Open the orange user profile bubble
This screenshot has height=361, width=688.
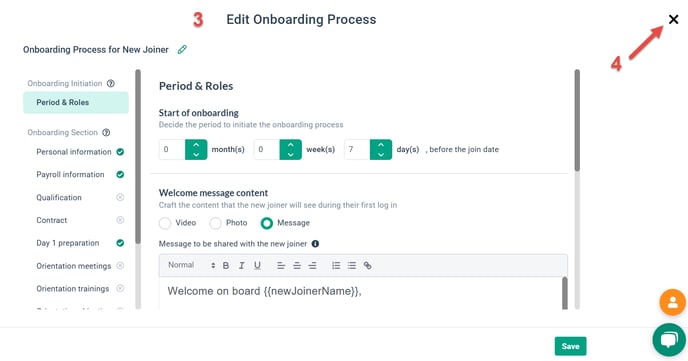click(673, 302)
